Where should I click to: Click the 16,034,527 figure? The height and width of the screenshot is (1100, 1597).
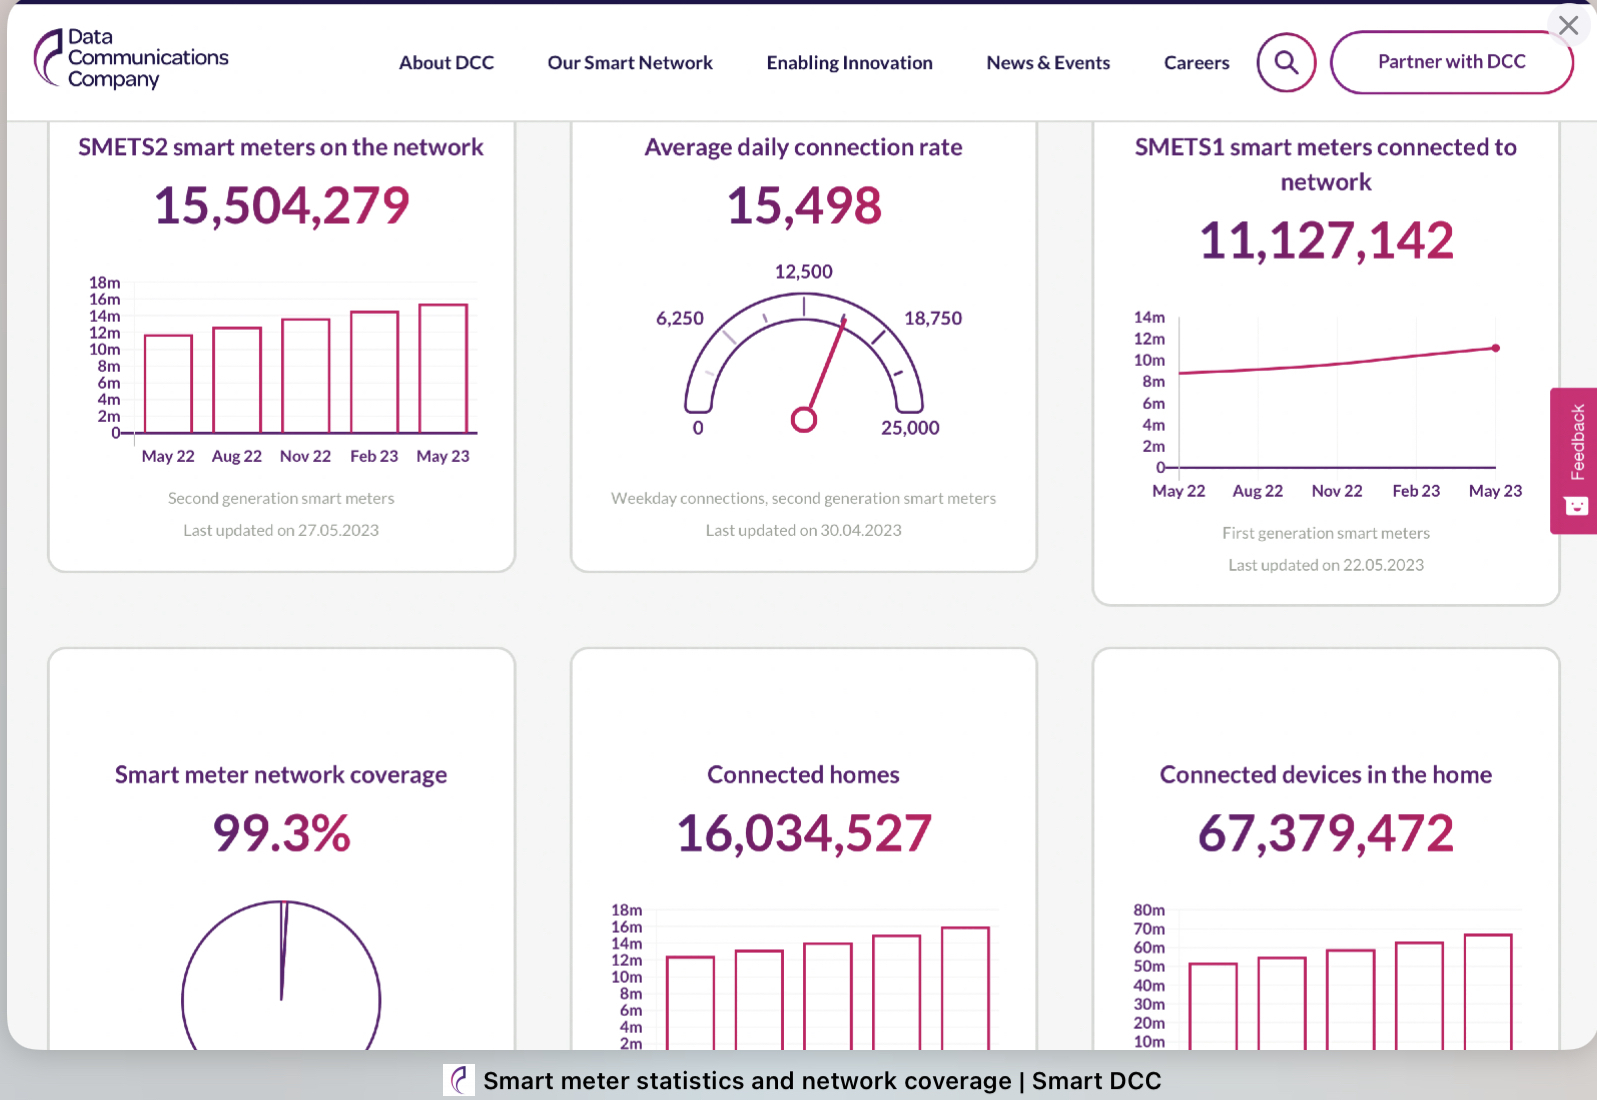coord(803,833)
